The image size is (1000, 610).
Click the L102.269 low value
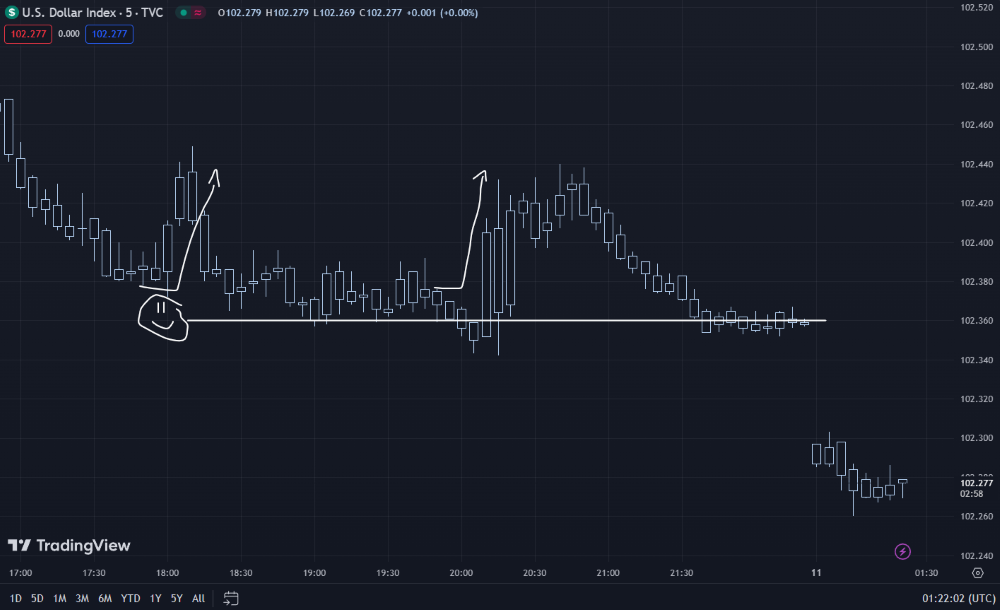click(334, 13)
